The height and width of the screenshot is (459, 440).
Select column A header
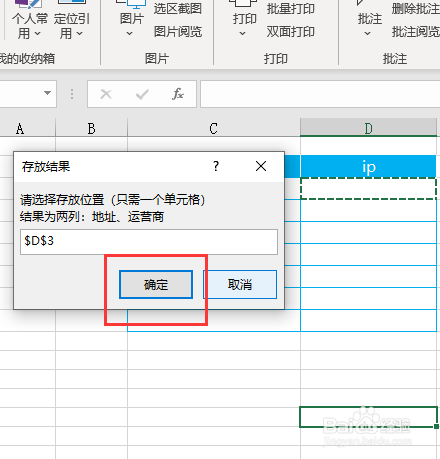20,128
